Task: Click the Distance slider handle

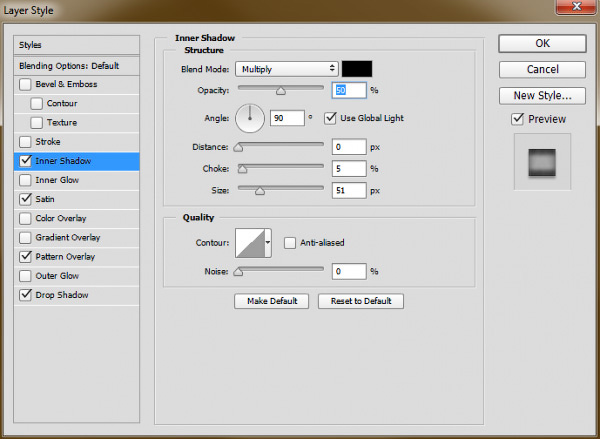Action: click(x=238, y=148)
